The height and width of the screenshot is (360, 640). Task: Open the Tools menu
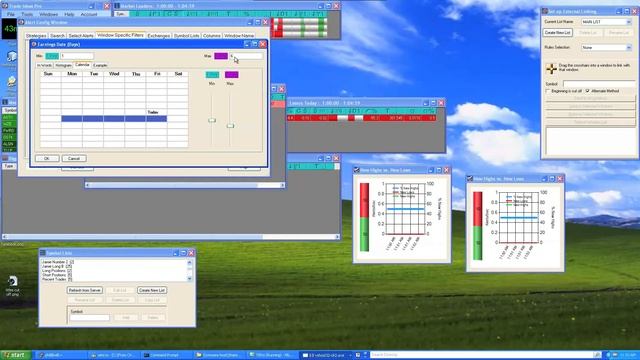[x=27, y=14]
